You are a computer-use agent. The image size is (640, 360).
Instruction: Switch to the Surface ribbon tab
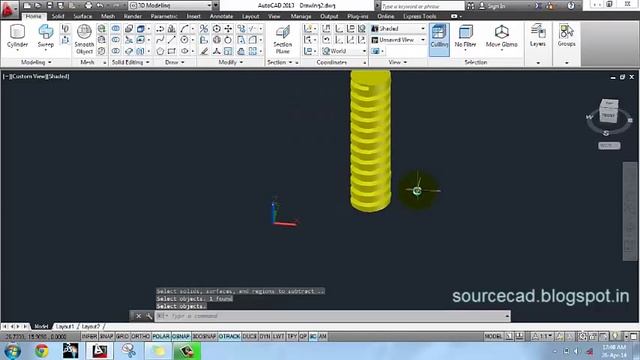coord(82,16)
